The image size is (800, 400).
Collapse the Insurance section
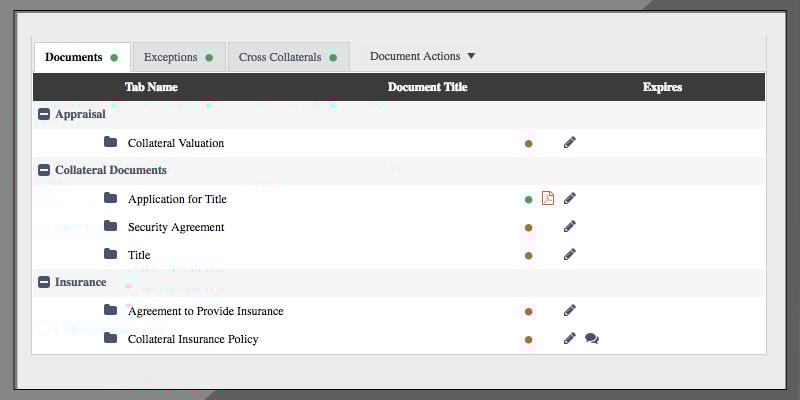(44, 282)
